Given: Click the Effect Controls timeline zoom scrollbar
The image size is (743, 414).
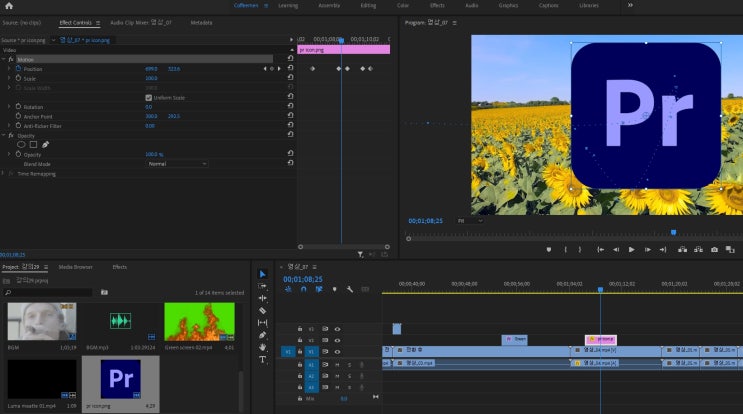Looking at the screenshot, I should [344, 247].
